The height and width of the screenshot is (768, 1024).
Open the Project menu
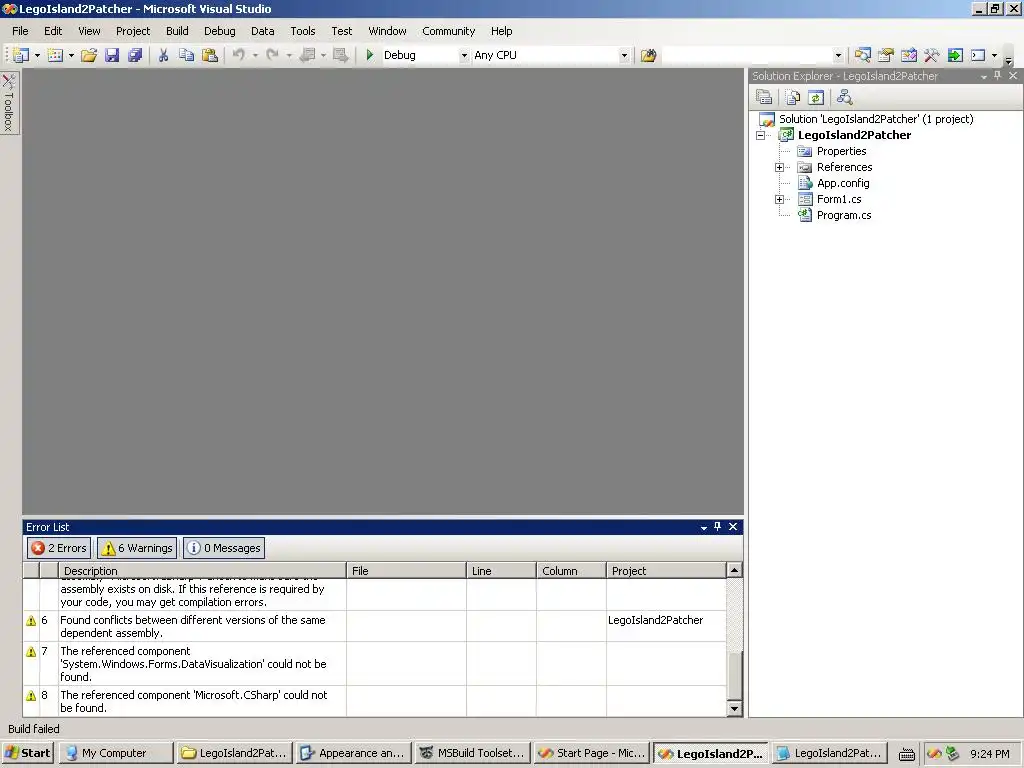coord(133,31)
